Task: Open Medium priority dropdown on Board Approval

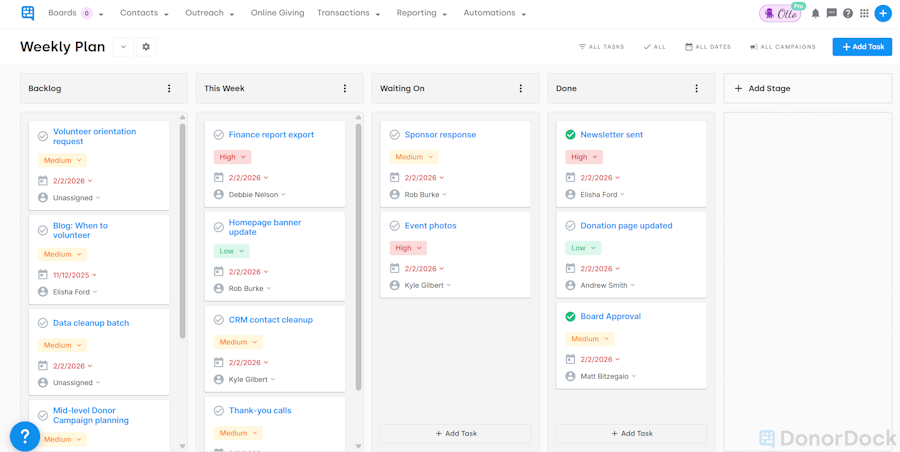Action: (x=590, y=339)
